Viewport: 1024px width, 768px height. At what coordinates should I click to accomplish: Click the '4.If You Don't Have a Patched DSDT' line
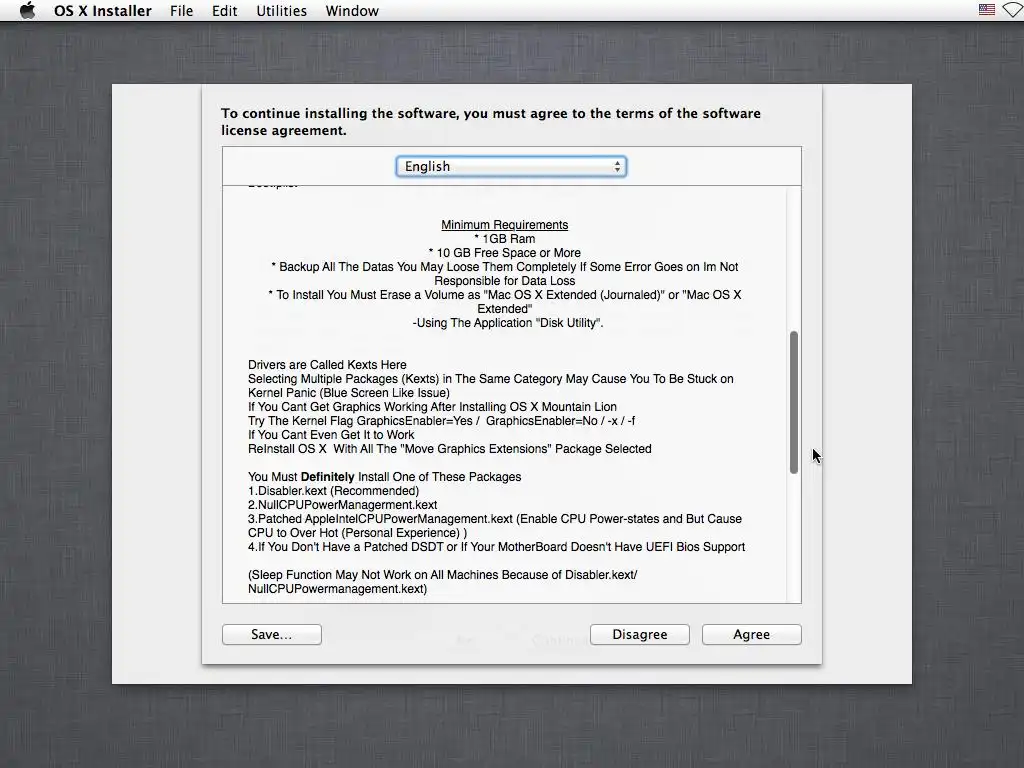(496, 547)
